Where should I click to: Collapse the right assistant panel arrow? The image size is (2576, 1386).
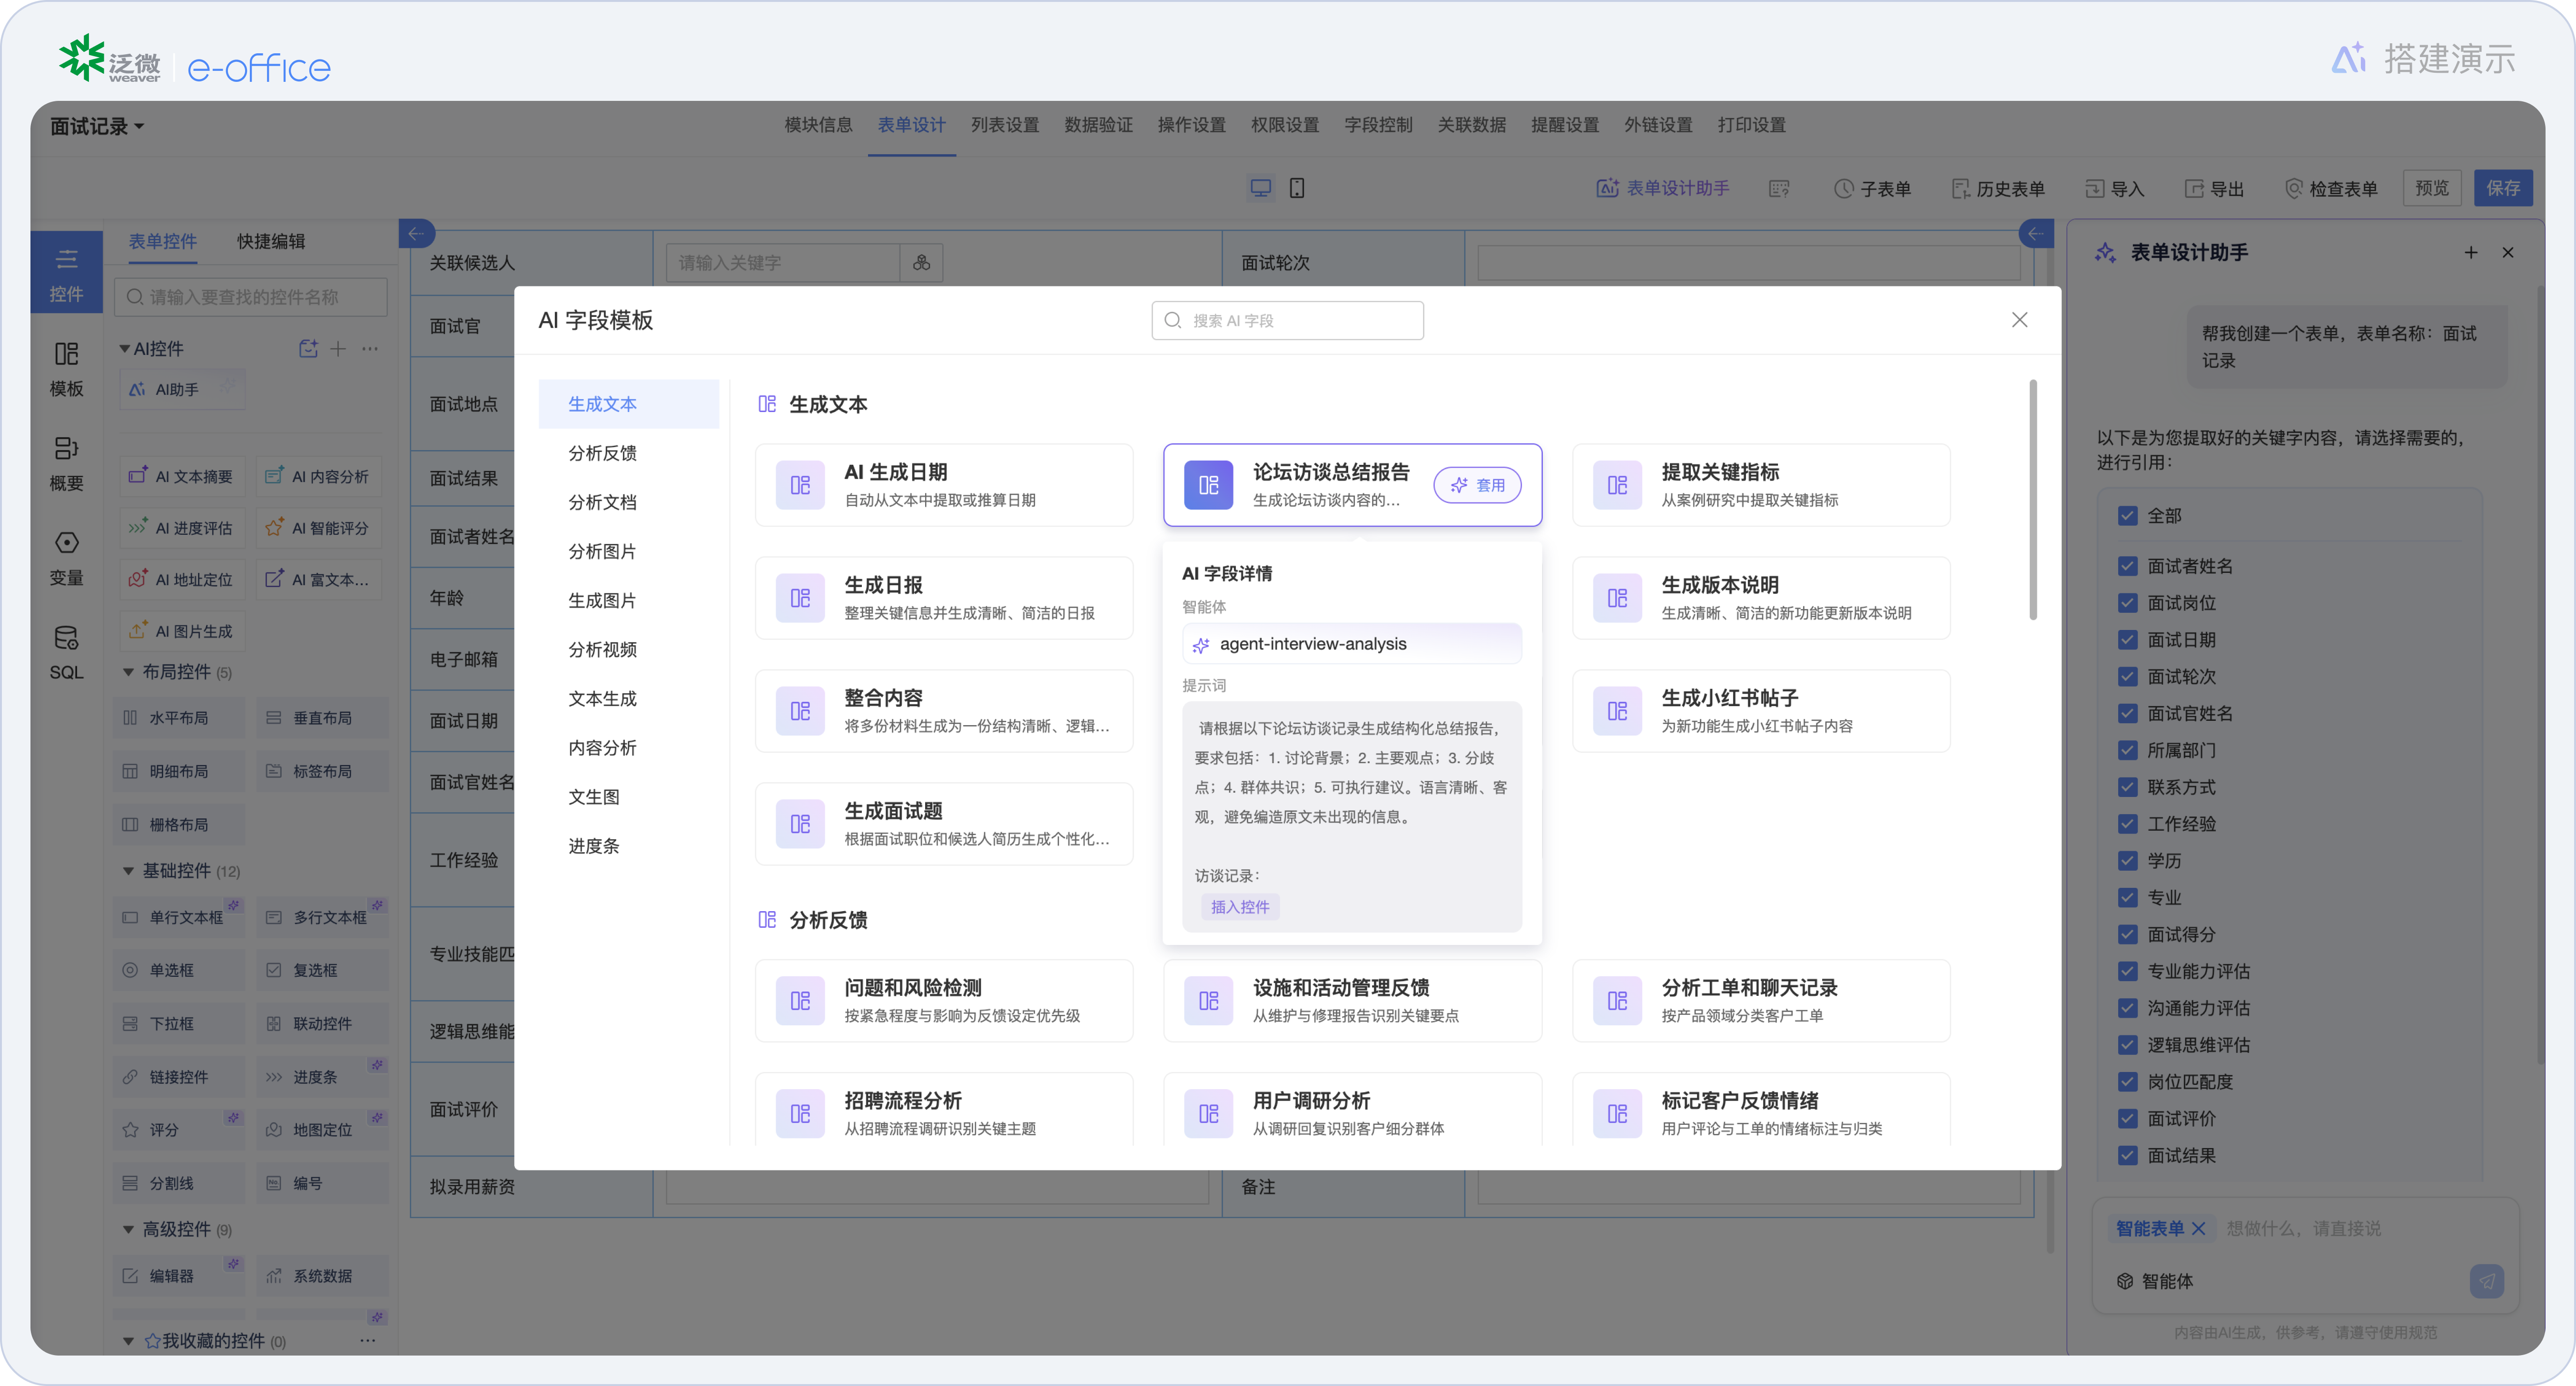point(2035,233)
